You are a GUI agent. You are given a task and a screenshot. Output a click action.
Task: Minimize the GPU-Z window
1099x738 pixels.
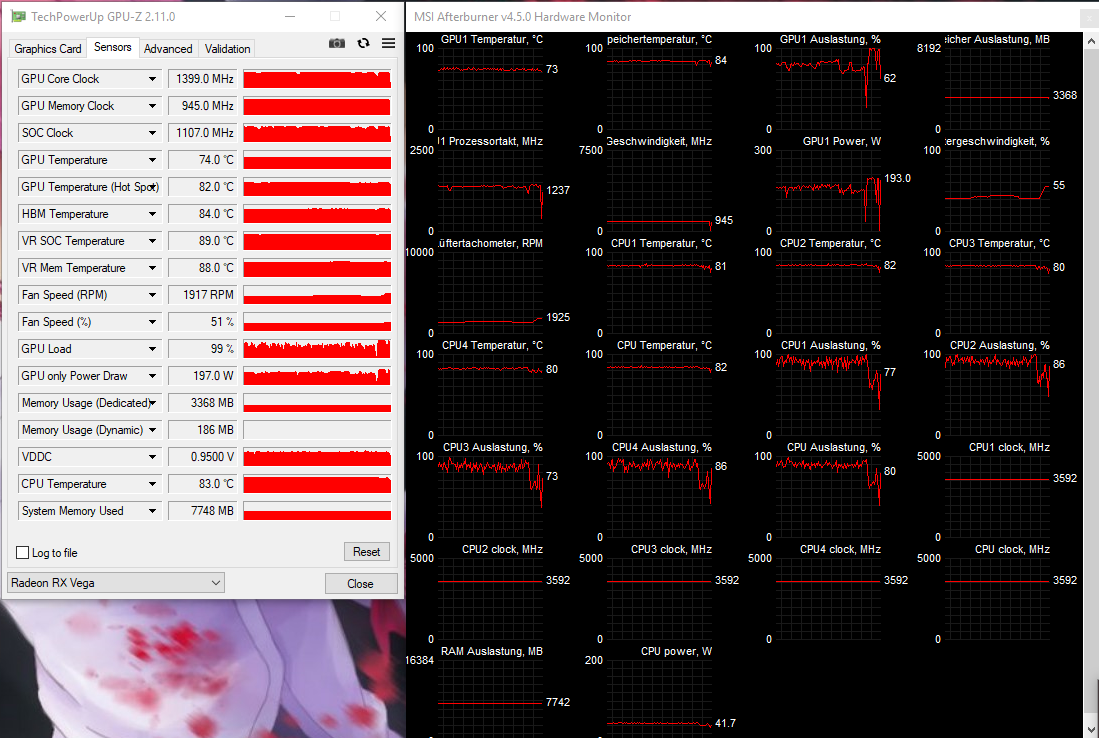(x=290, y=16)
